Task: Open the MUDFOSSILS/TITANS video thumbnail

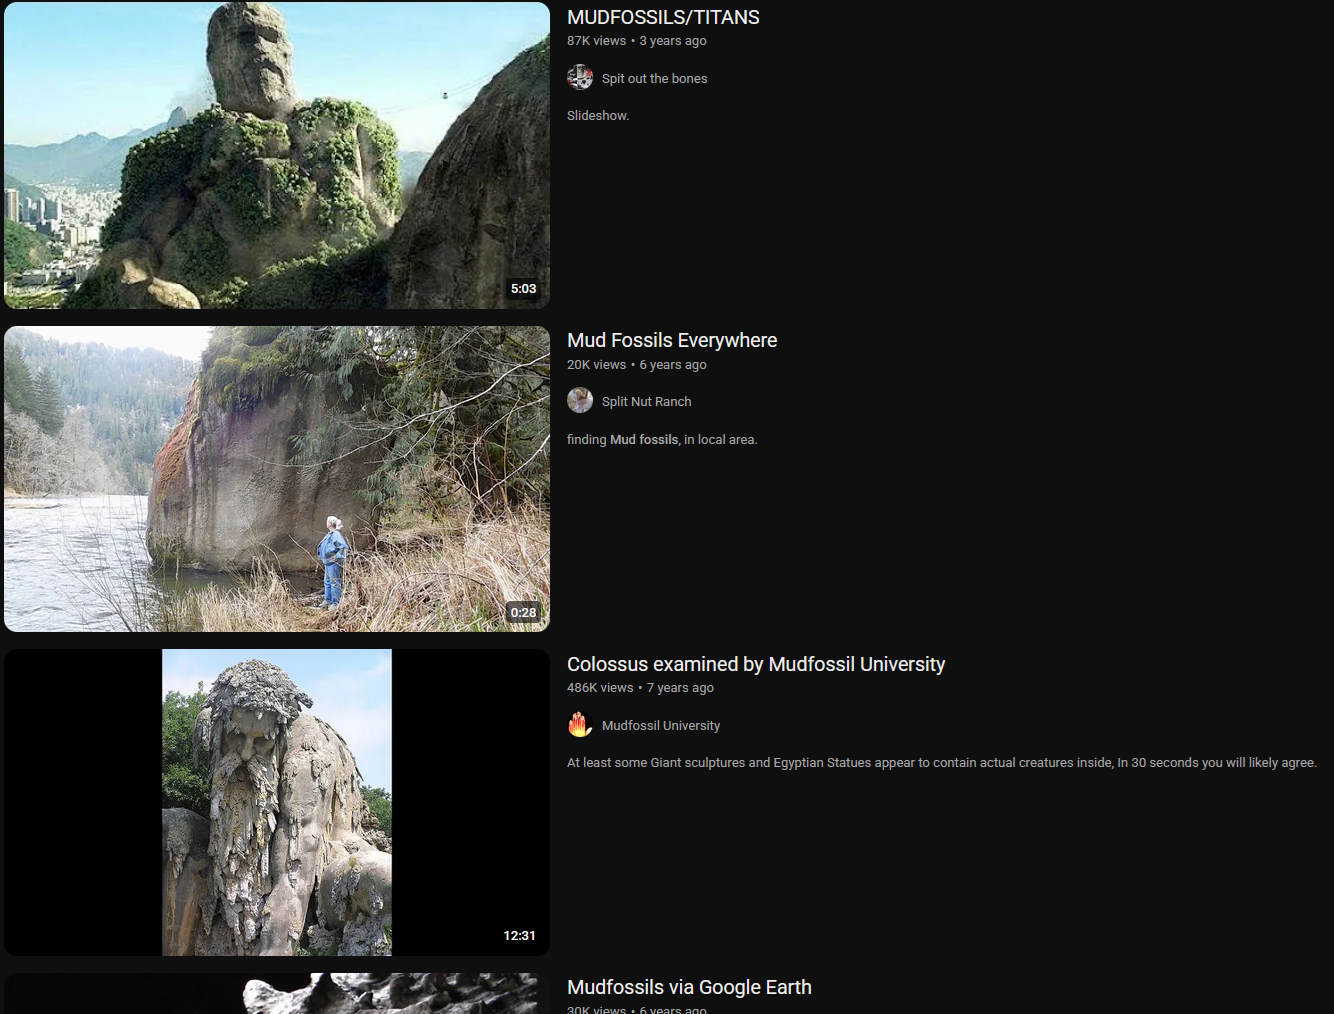Action: coord(277,155)
